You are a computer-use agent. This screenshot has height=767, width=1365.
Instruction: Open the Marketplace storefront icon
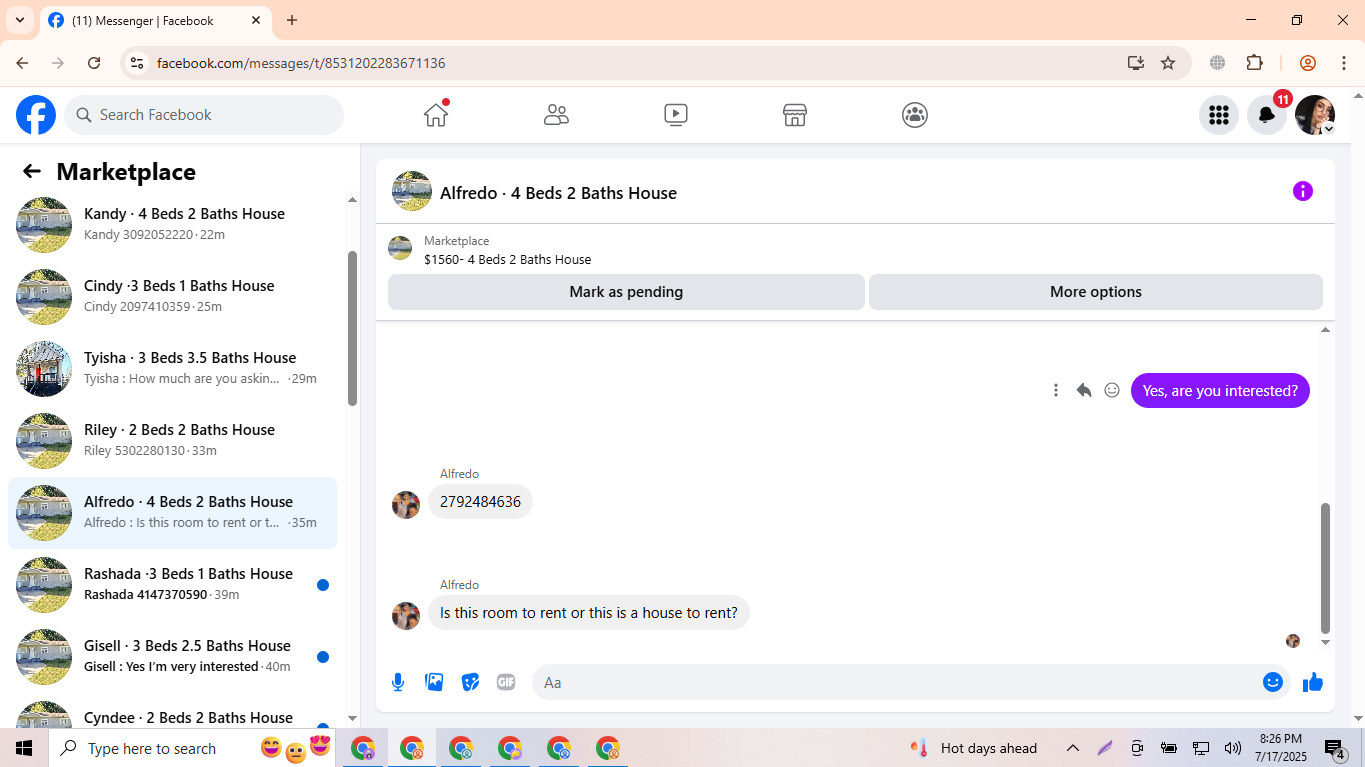[795, 115]
